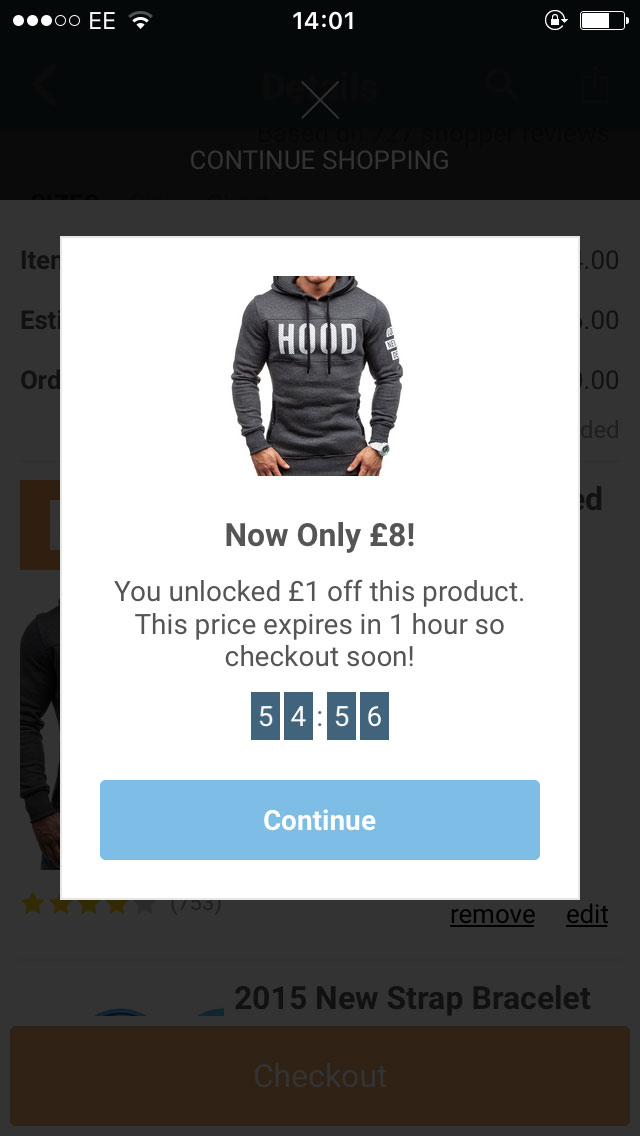This screenshot has width=640, height=1136.
Task: Tap the rotation lock status icon
Action: pos(556,21)
